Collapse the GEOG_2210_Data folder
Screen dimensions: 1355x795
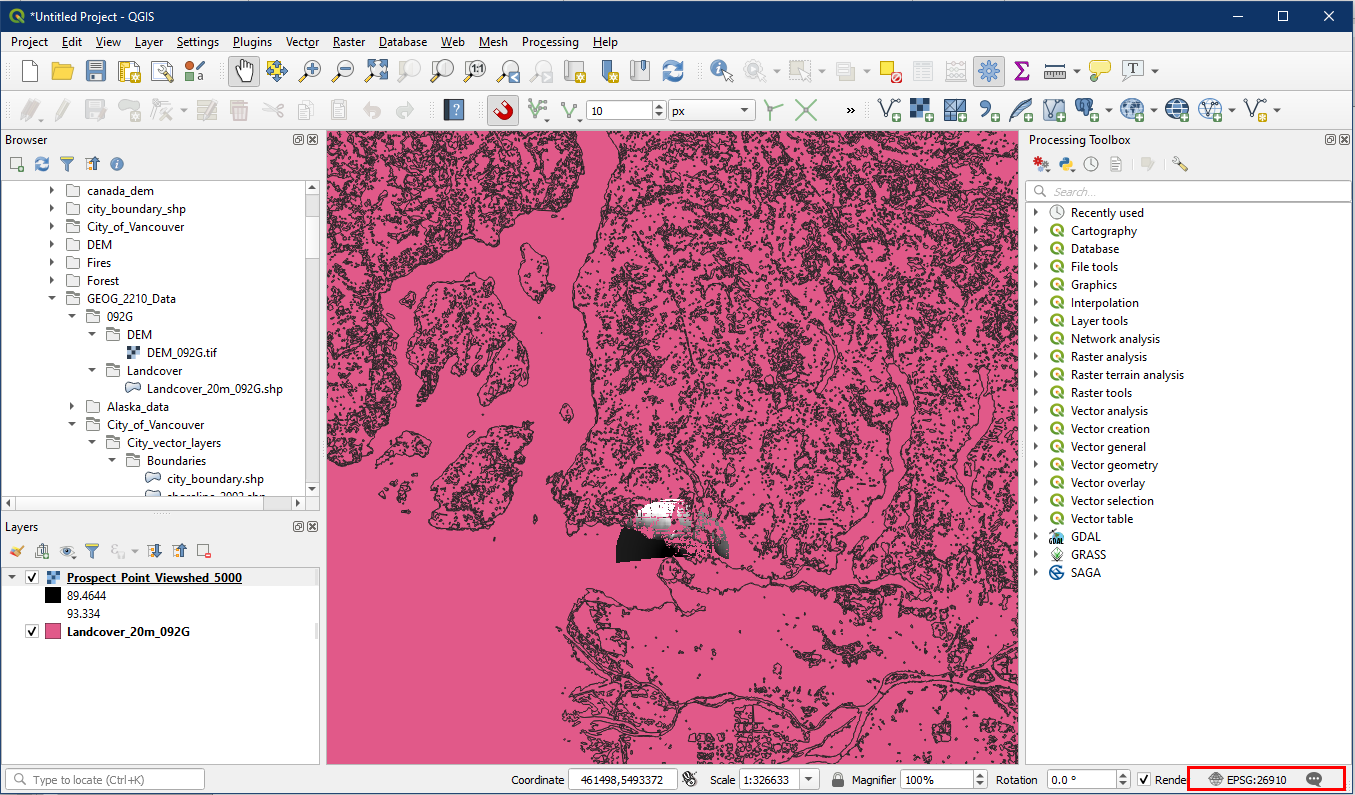pos(52,299)
